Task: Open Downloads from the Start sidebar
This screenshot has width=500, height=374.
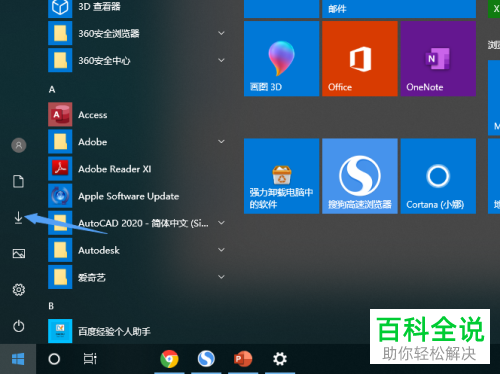Action: tap(18, 218)
